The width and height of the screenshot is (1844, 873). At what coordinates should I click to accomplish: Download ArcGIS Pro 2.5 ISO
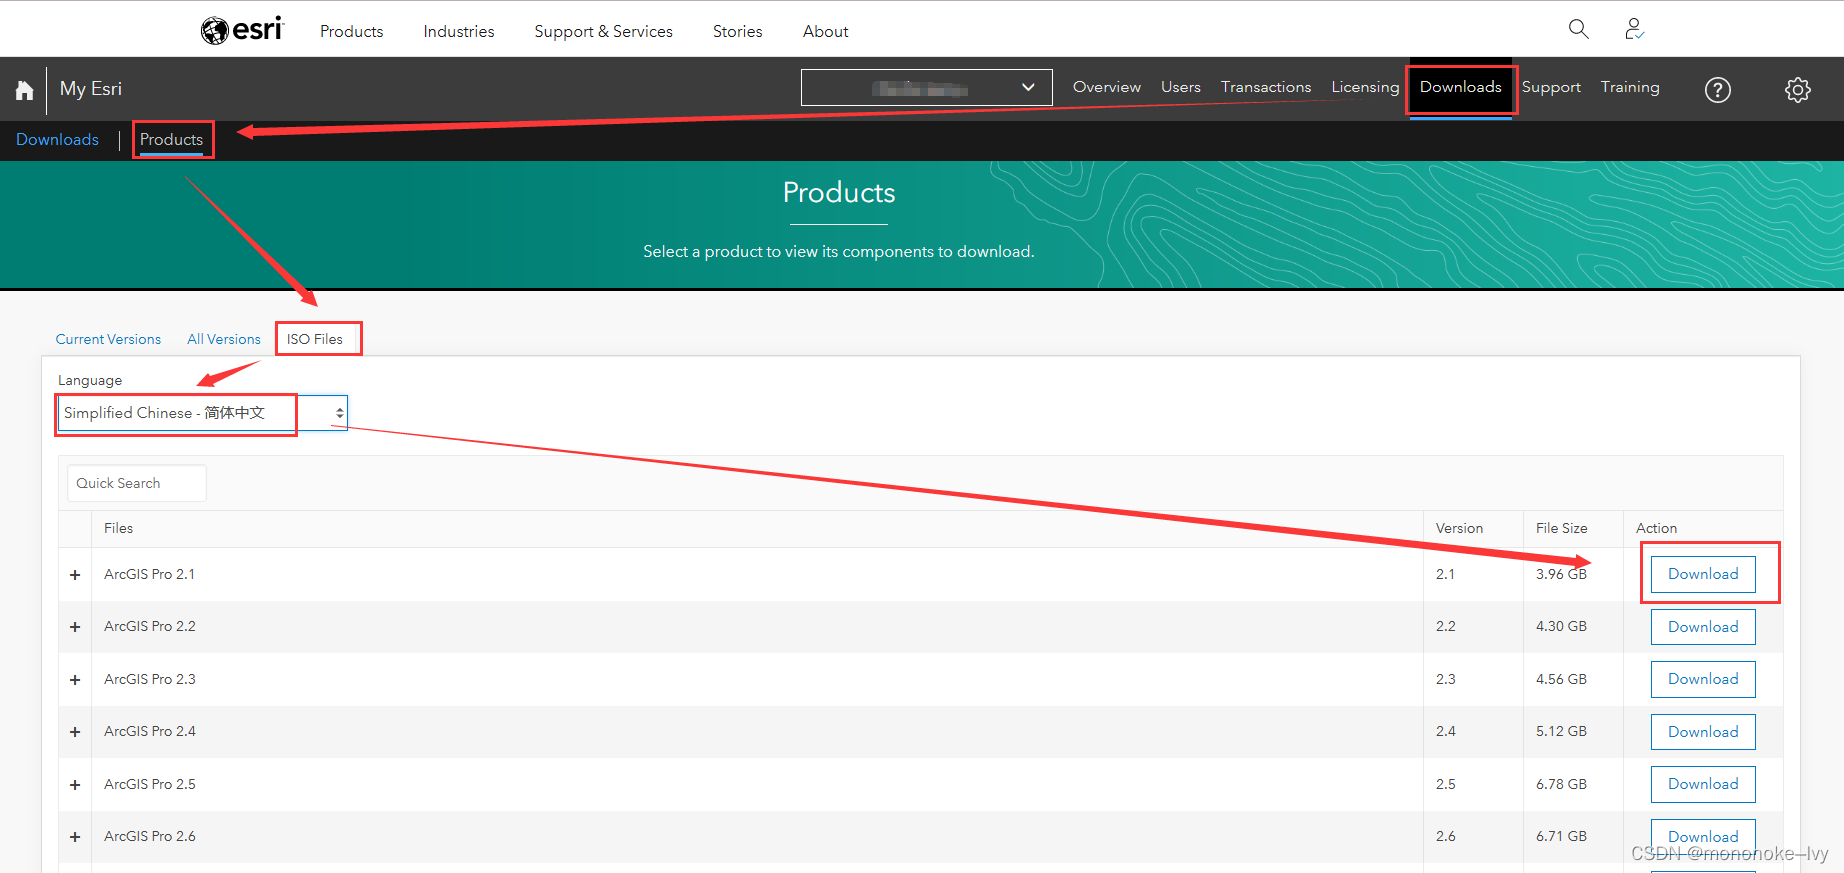pos(1703,784)
